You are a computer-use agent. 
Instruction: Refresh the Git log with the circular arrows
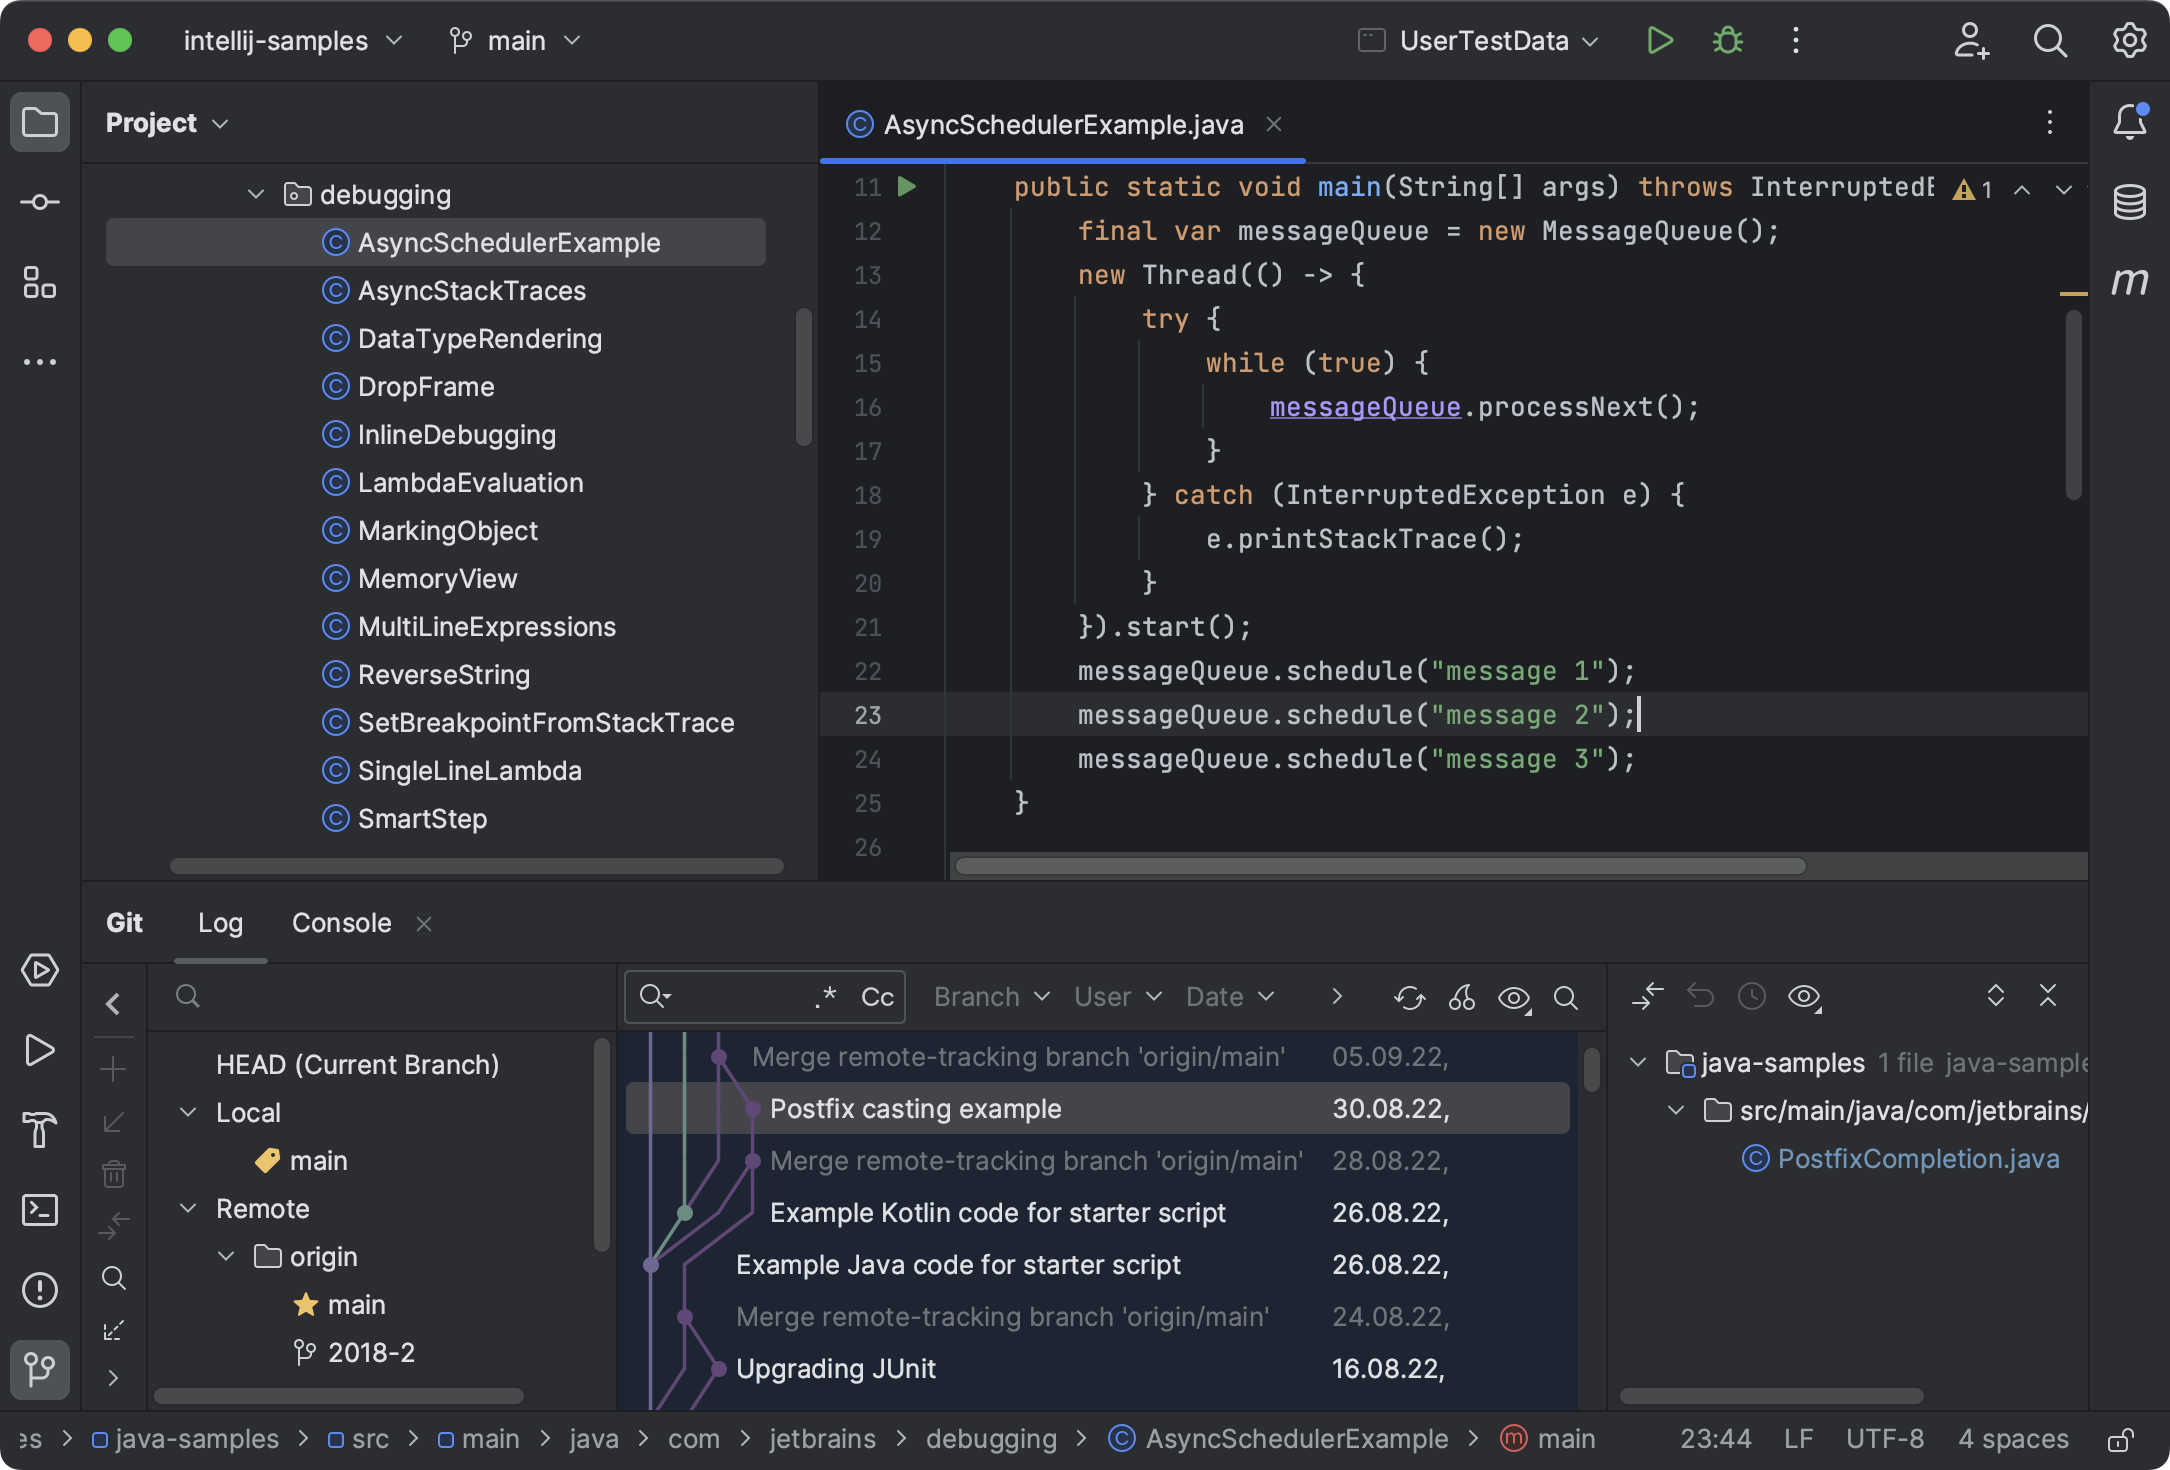(x=1409, y=997)
